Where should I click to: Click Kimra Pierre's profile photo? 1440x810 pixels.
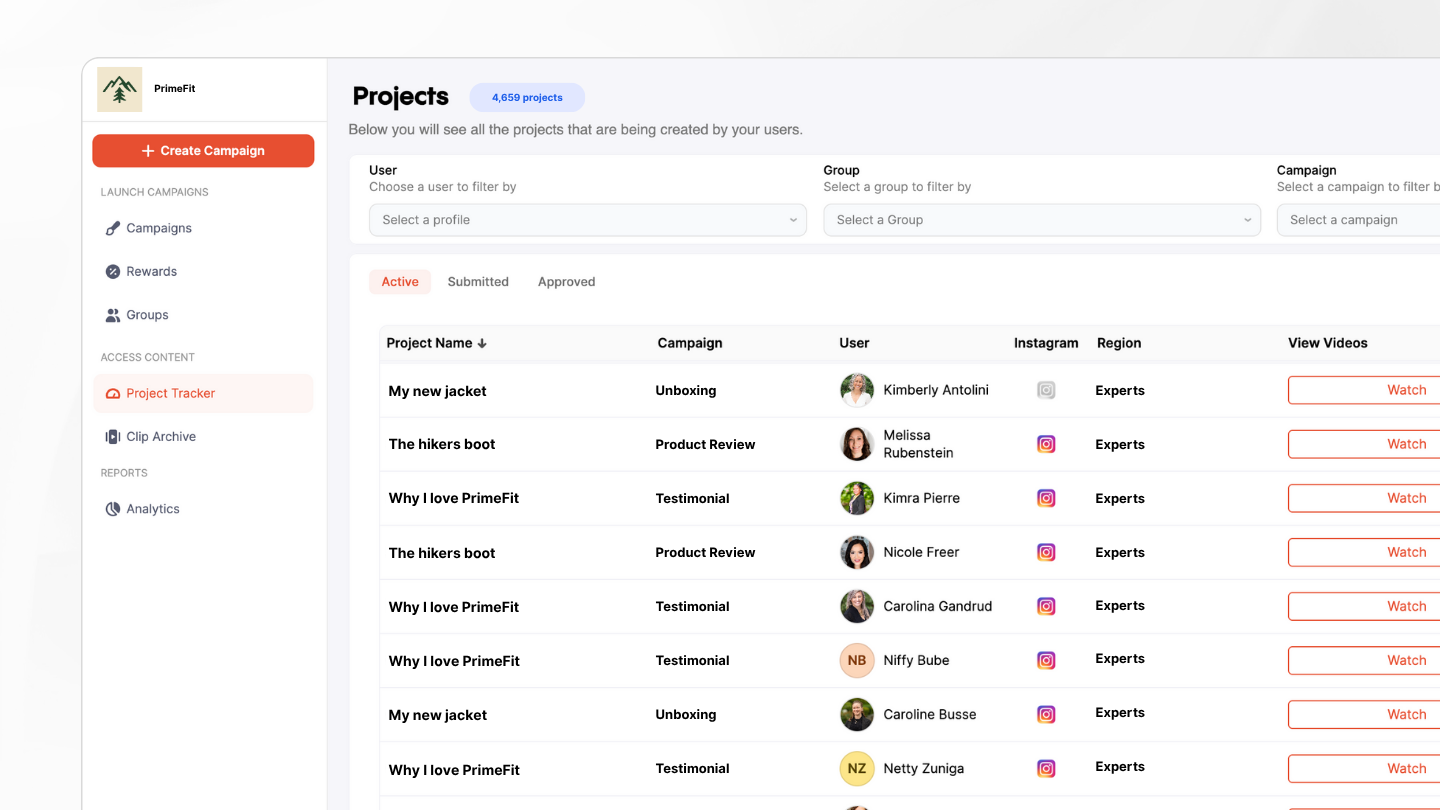pos(857,498)
